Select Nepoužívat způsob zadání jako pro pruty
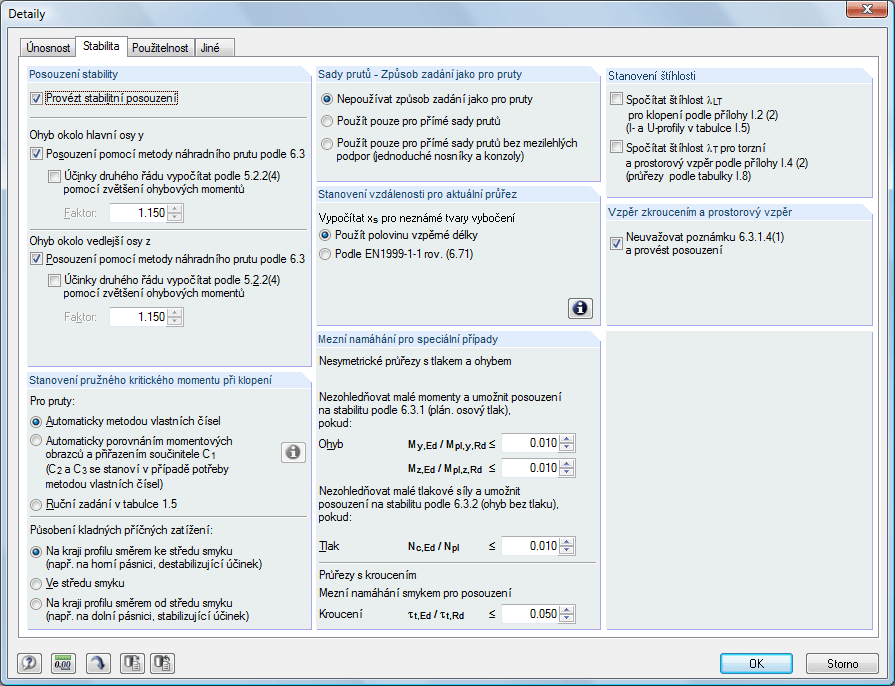Image resolution: width=895 pixels, height=686 pixels. tap(326, 99)
